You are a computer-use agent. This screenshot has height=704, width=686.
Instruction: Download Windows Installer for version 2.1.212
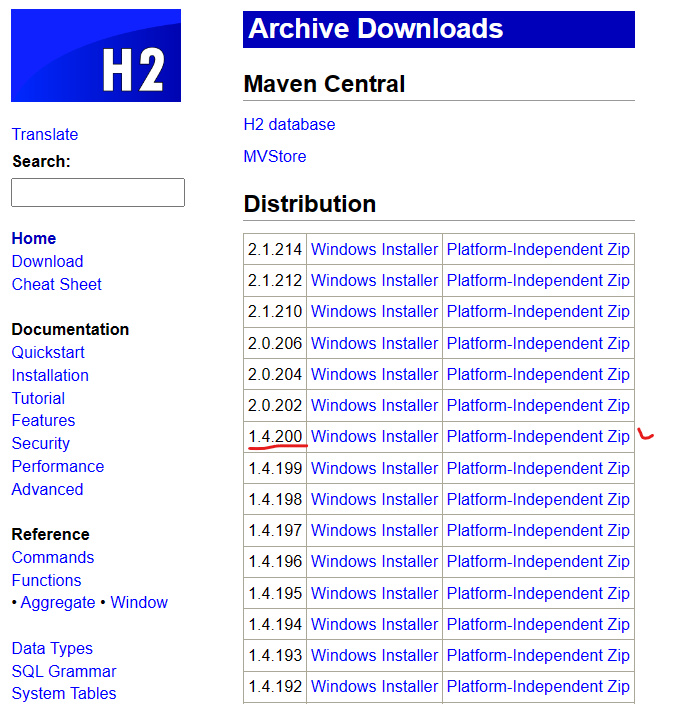tap(374, 280)
